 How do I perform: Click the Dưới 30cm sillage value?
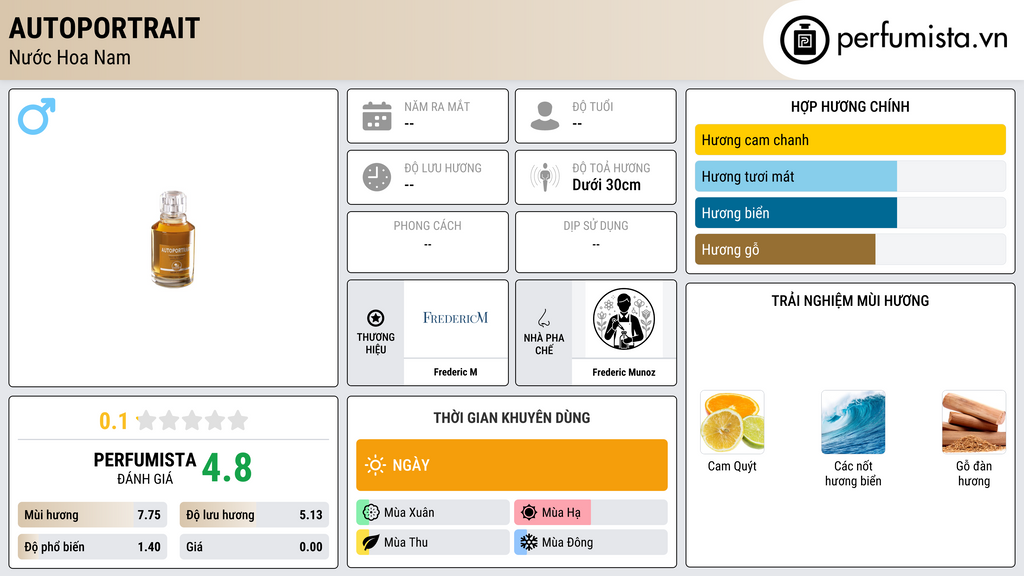point(607,185)
